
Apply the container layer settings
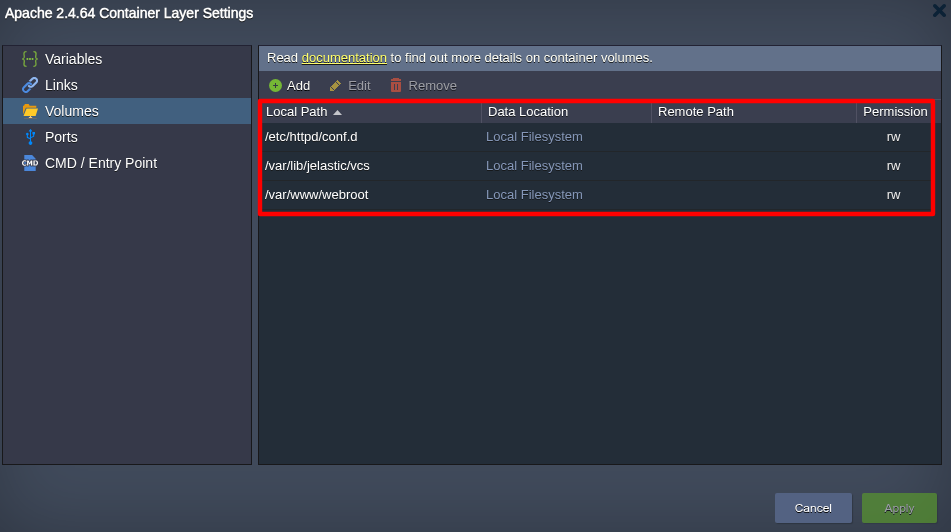[x=899, y=508]
